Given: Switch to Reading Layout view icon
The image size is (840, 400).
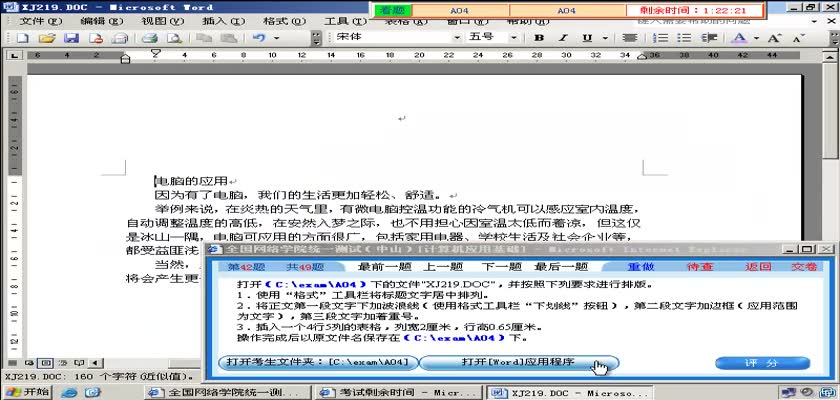Looking at the screenshot, I should point(79,363).
